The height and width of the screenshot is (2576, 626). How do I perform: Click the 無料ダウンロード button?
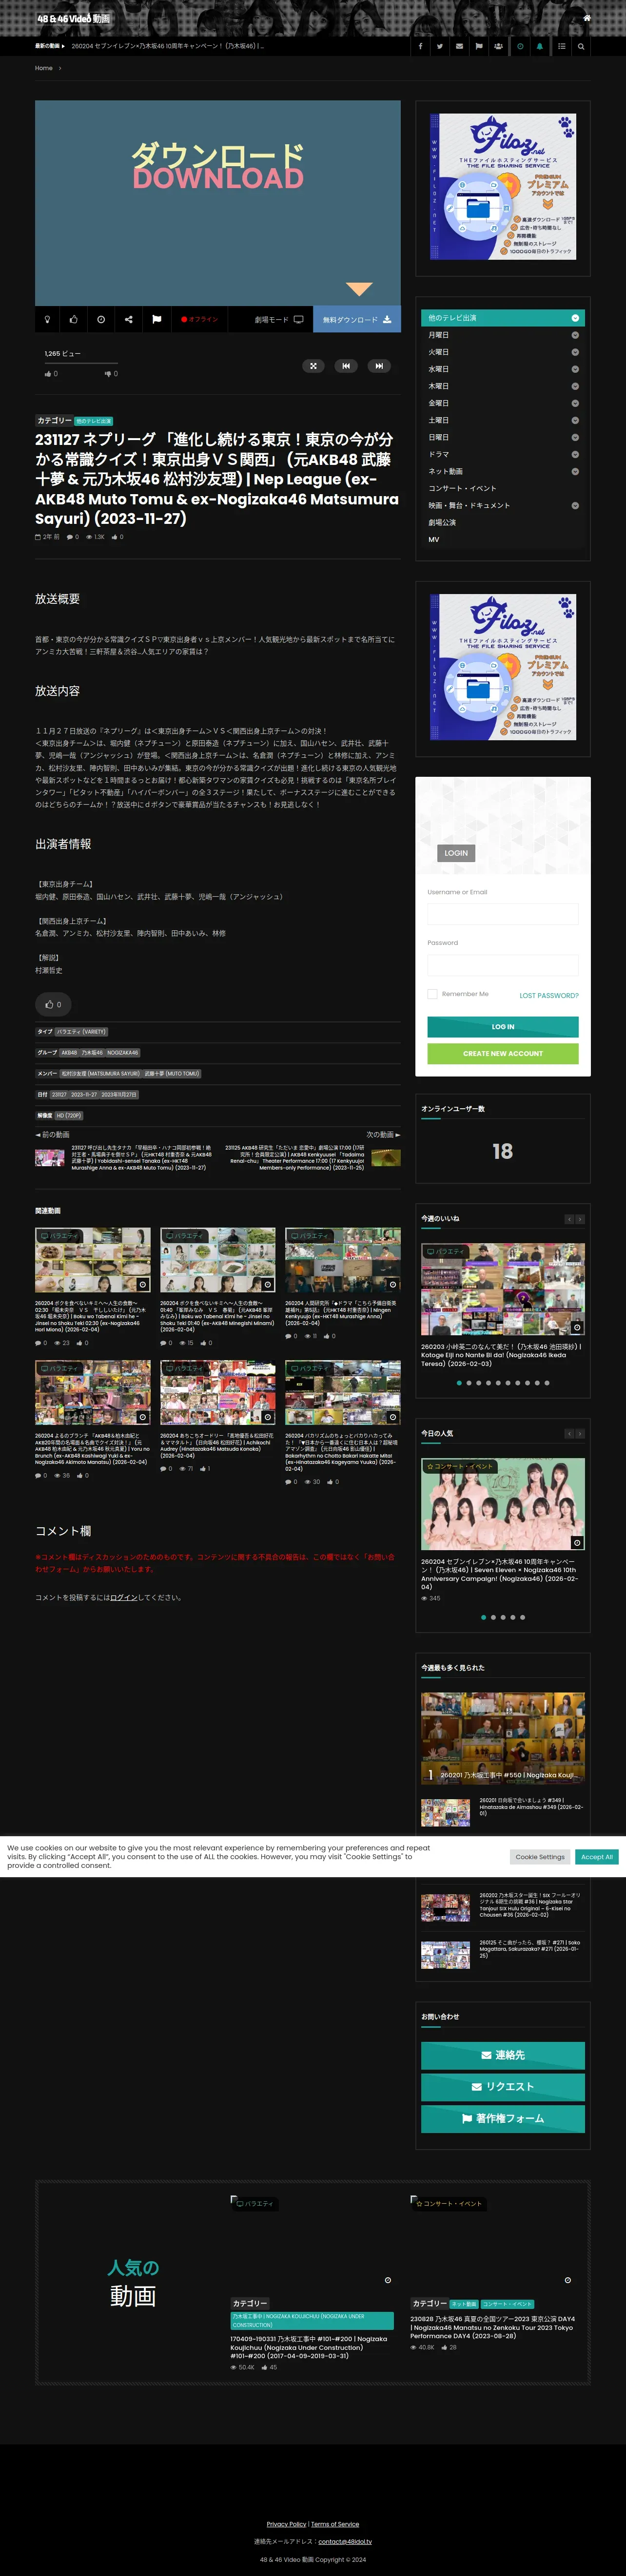[357, 319]
